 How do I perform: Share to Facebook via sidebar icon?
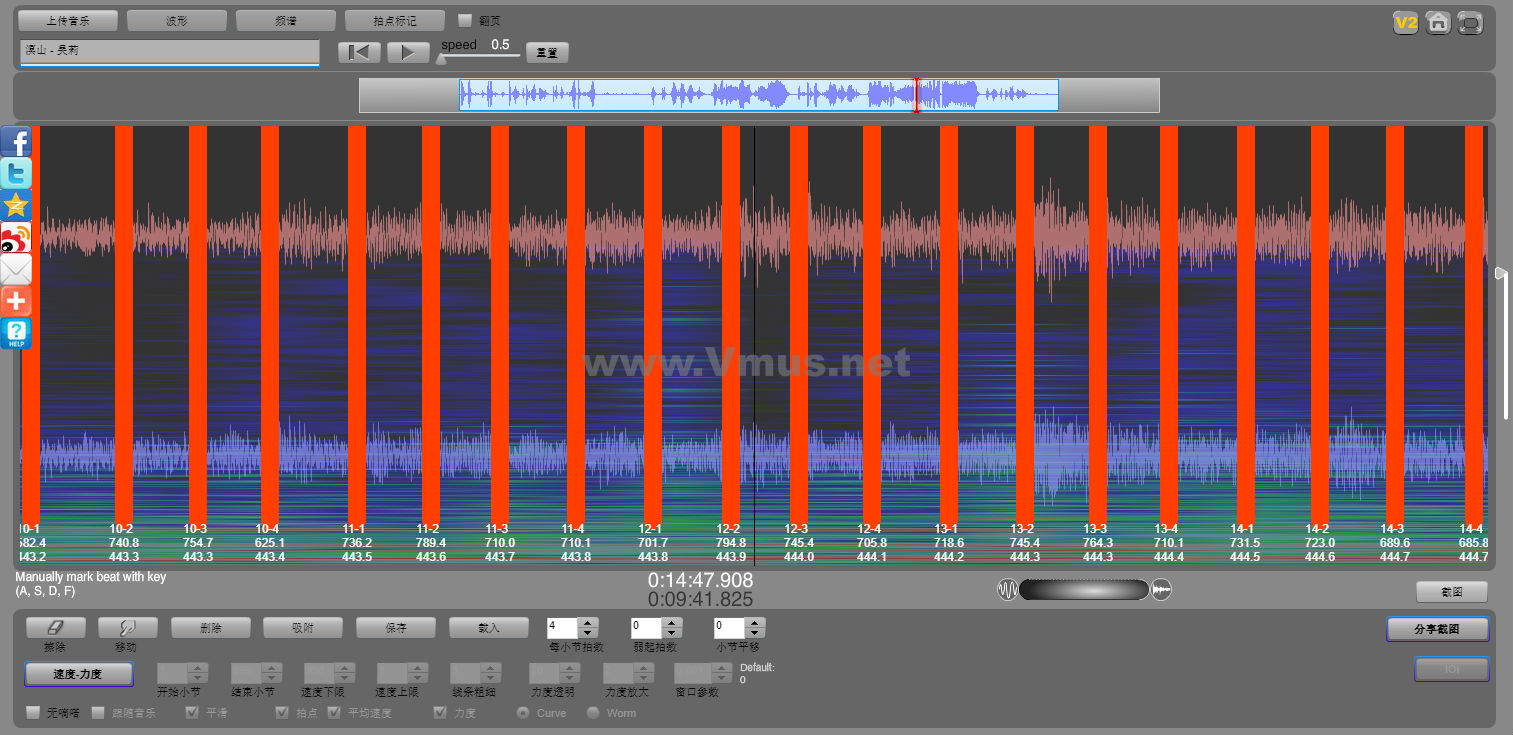(x=16, y=141)
